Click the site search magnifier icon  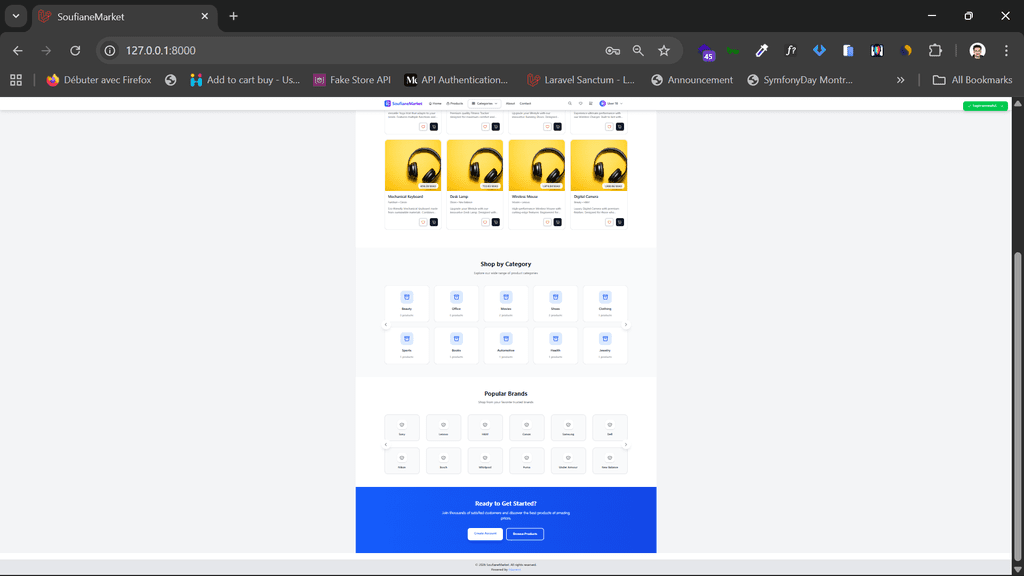pos(569,103)
